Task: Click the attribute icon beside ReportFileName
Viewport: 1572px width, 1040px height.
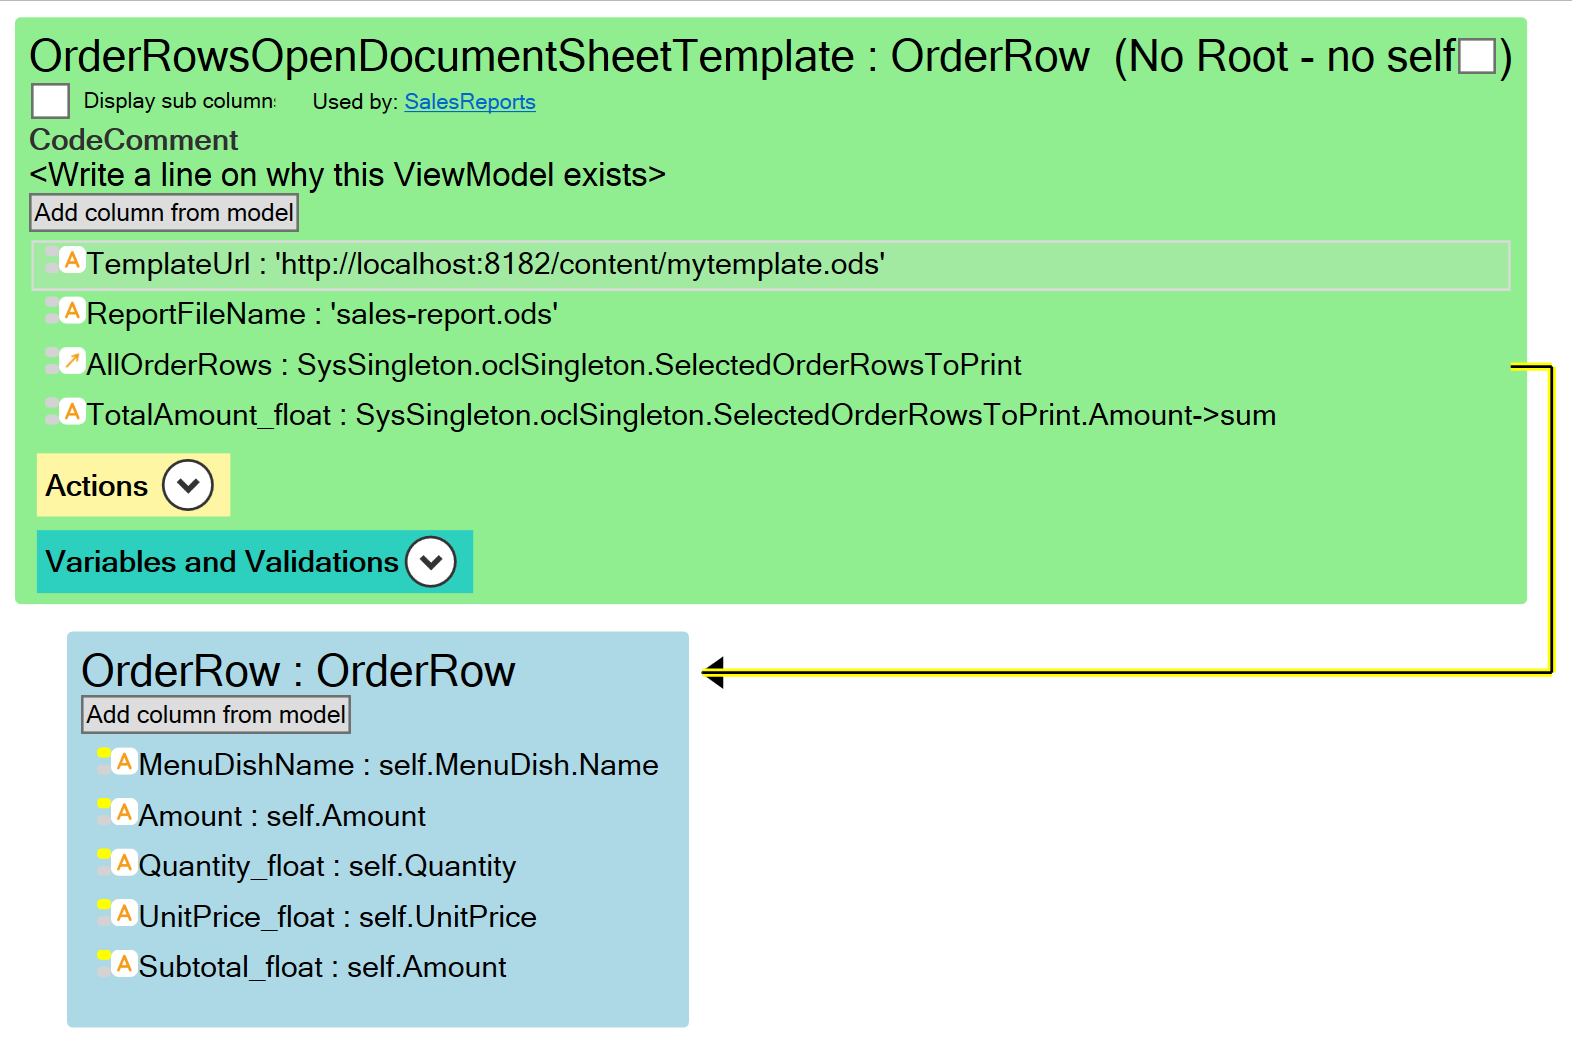Action: (72, 311)
